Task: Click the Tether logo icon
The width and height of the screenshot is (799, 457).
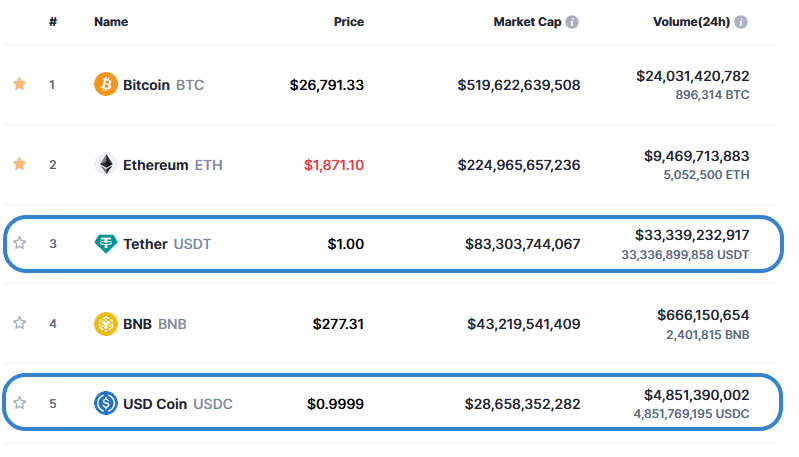Action: [105, 243]
